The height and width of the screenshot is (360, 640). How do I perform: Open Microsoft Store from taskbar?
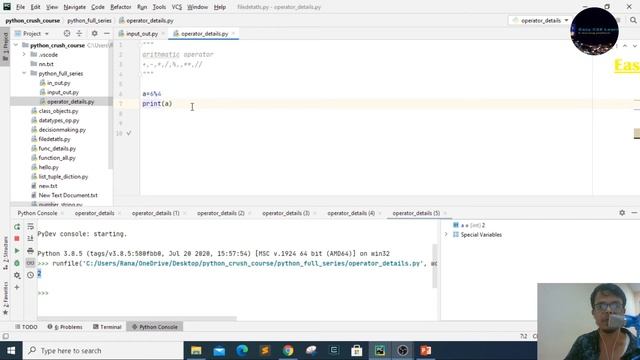[x=357, y=351]
